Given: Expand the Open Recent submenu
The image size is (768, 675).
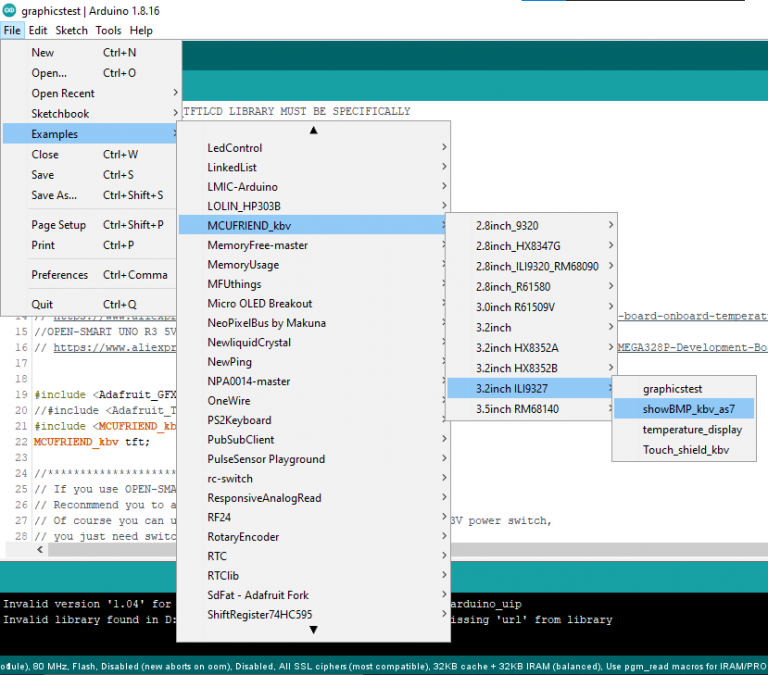Looking at the screenshot, I should (63, 94).
